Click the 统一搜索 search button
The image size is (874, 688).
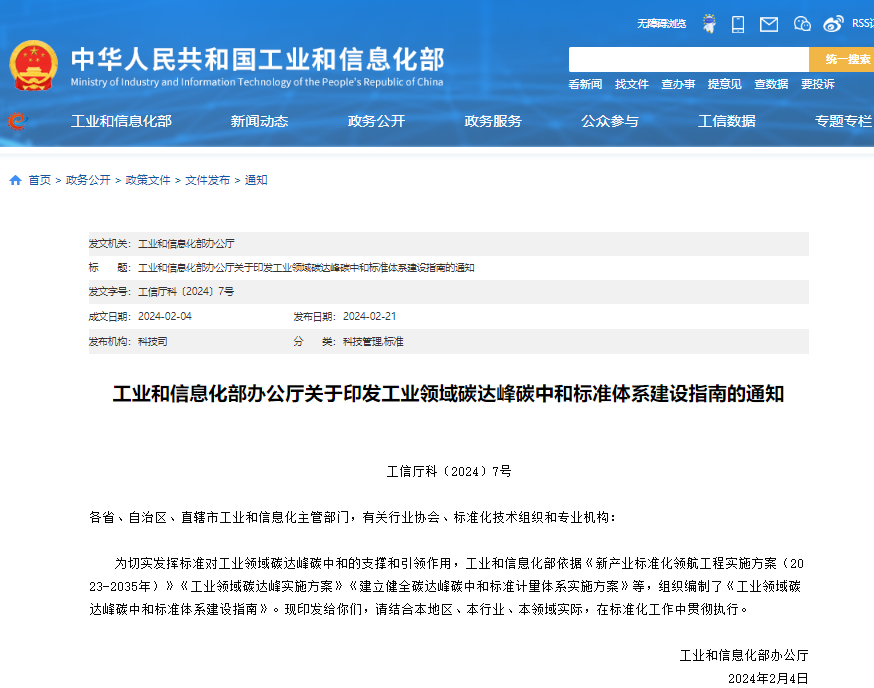843,59
